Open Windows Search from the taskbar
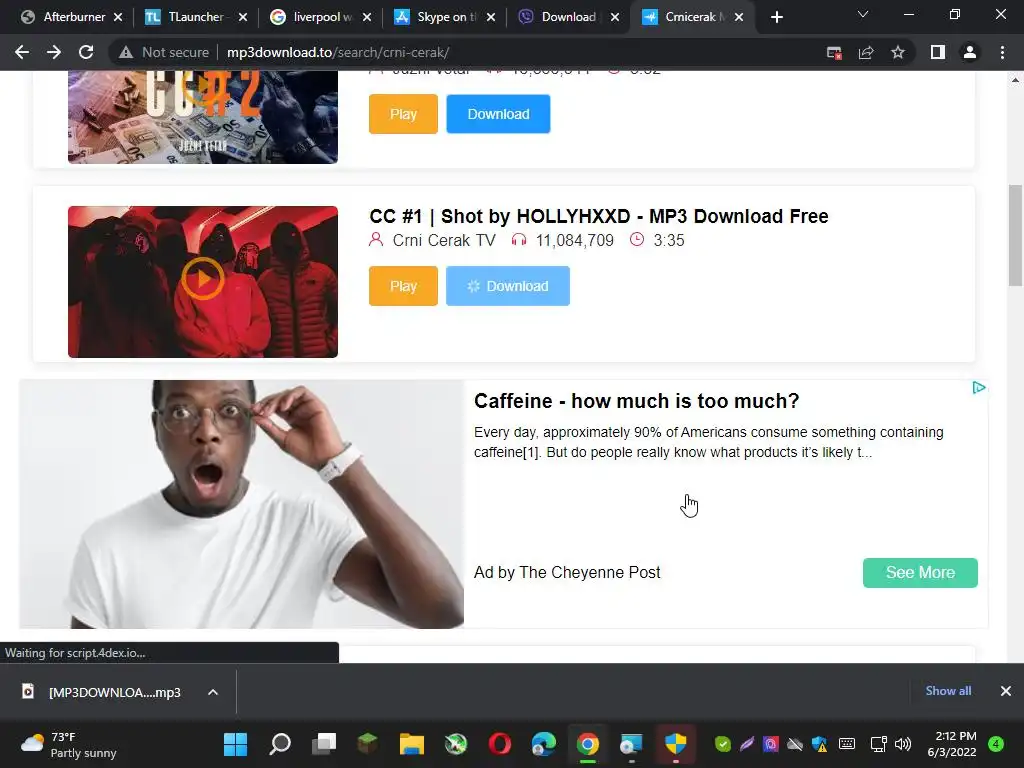The height and width of the screenshot is (768, 1024). 280,744
